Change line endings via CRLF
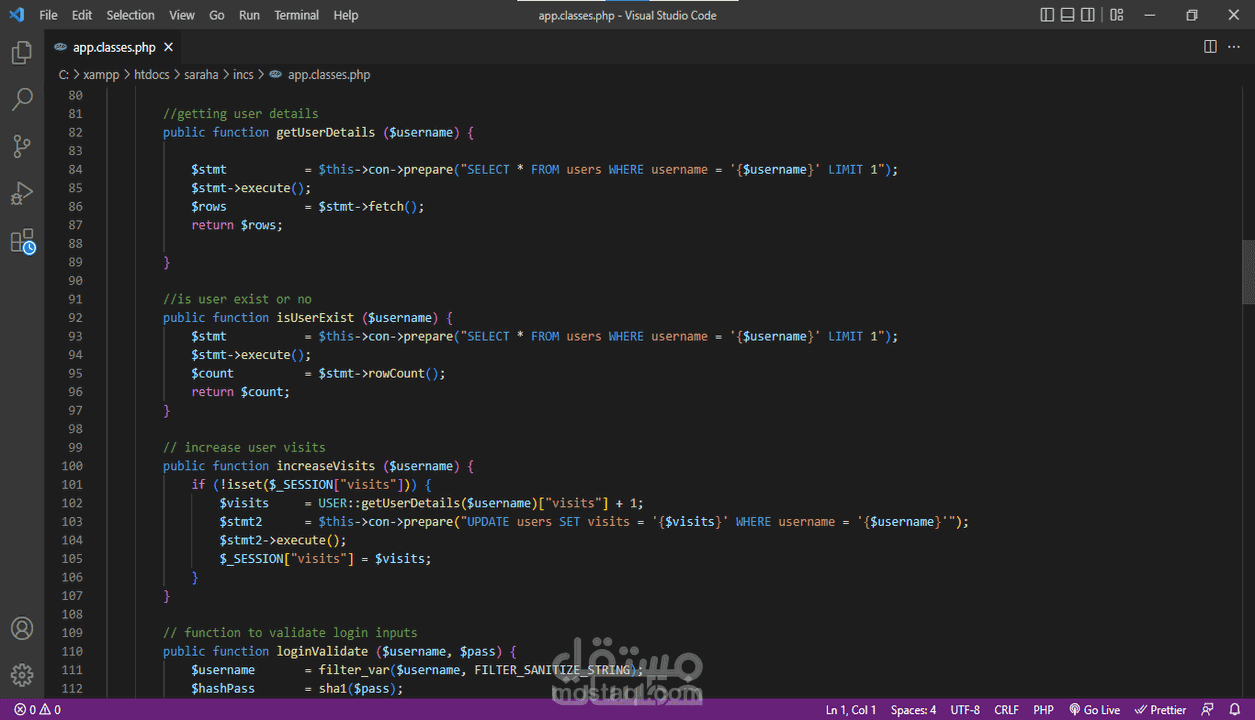Image resolution: width=1255 pixels, height=720 pixels. coord(1007,710)
